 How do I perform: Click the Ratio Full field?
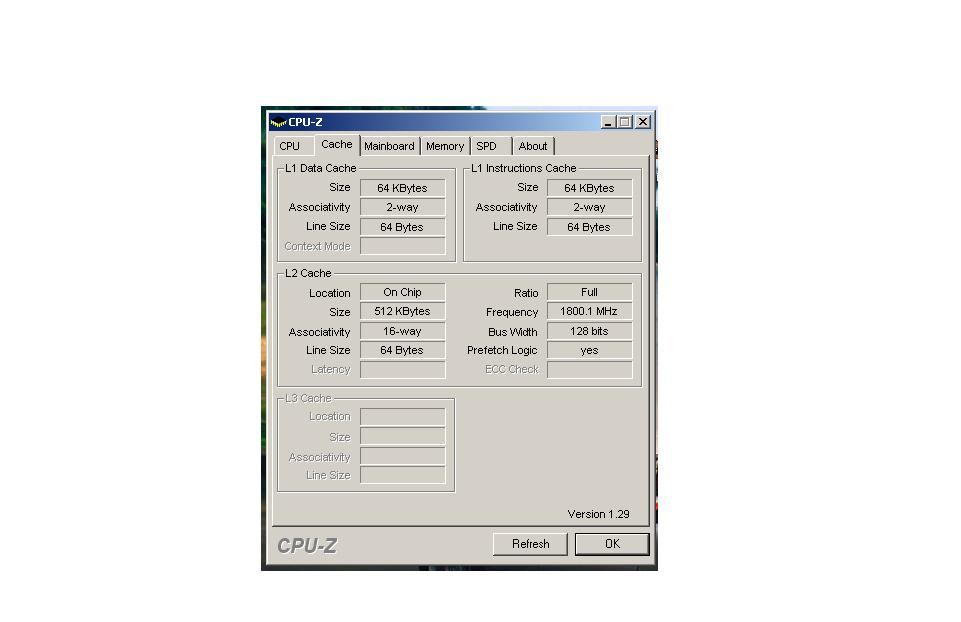(590, 292)
